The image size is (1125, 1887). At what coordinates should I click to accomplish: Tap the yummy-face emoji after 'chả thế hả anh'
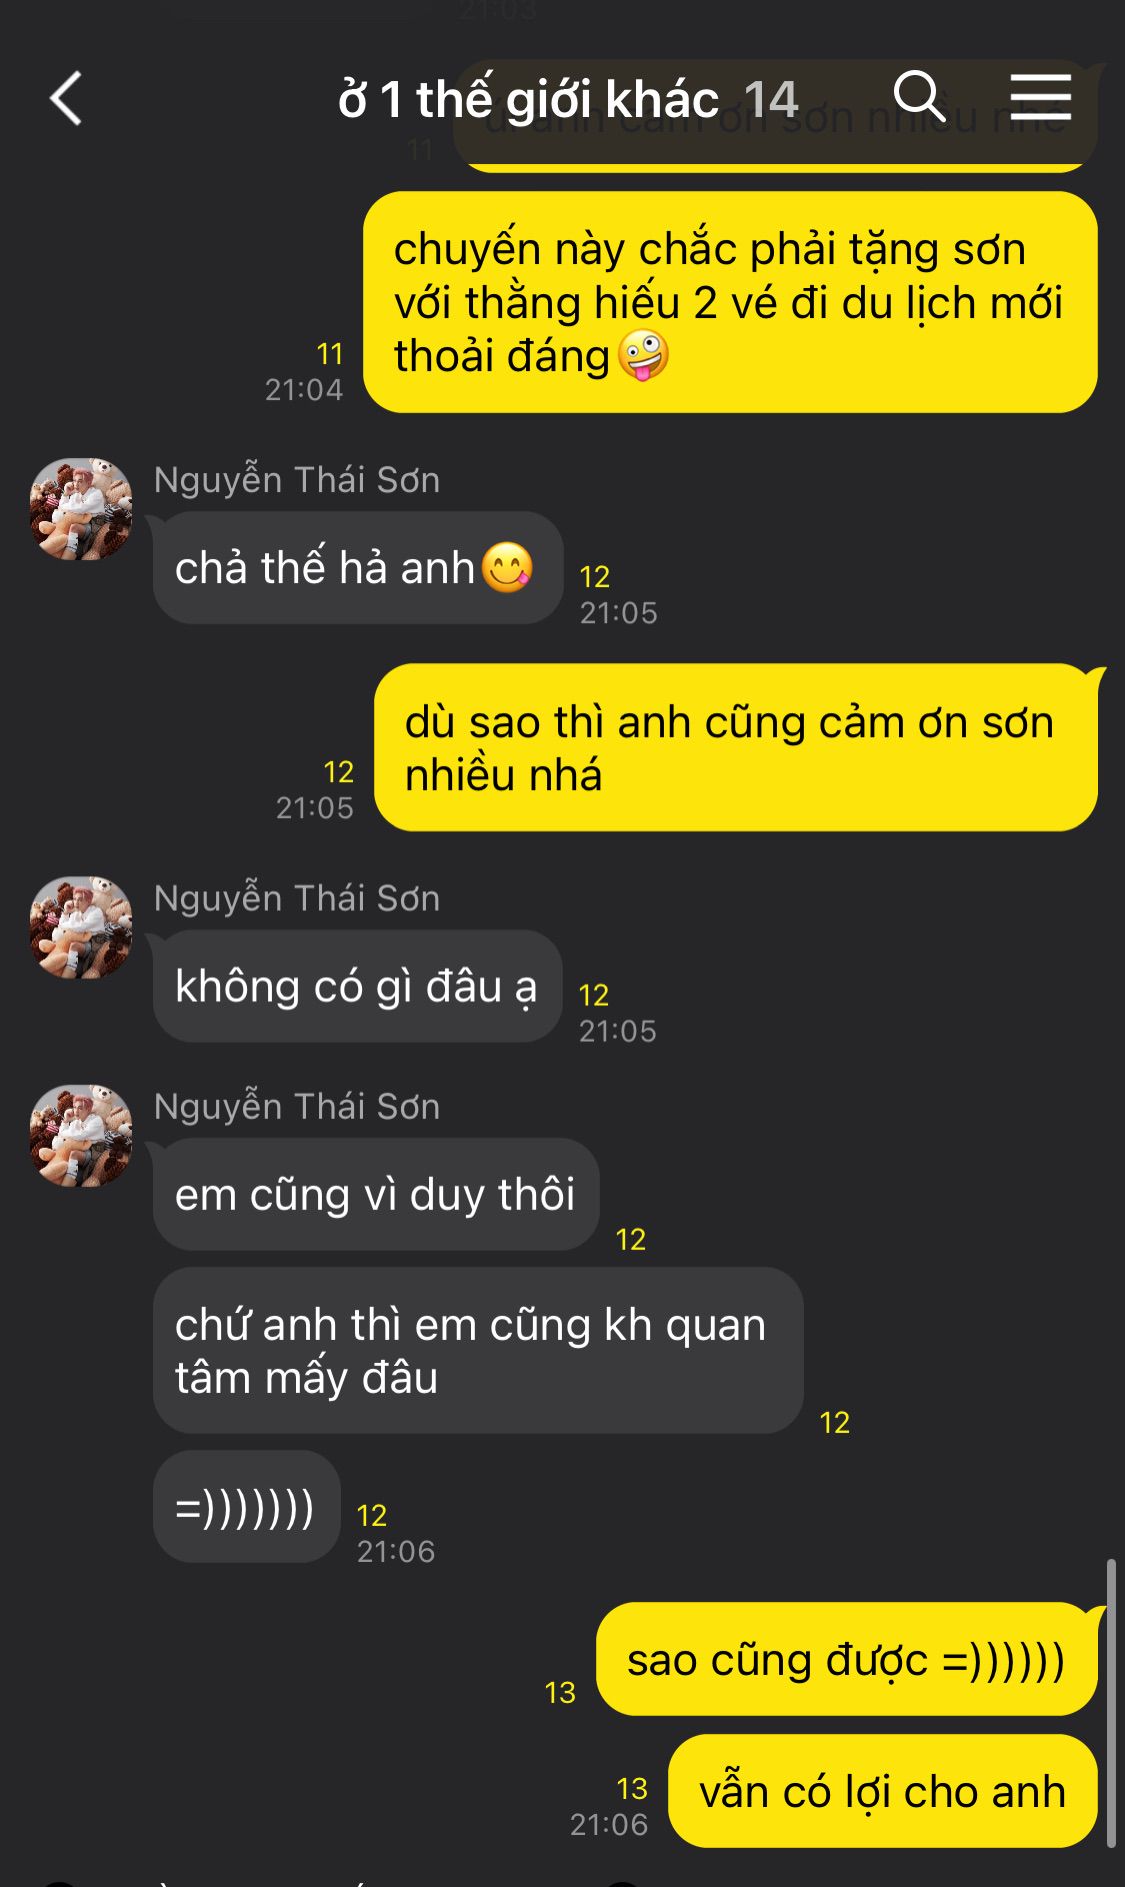507,568
